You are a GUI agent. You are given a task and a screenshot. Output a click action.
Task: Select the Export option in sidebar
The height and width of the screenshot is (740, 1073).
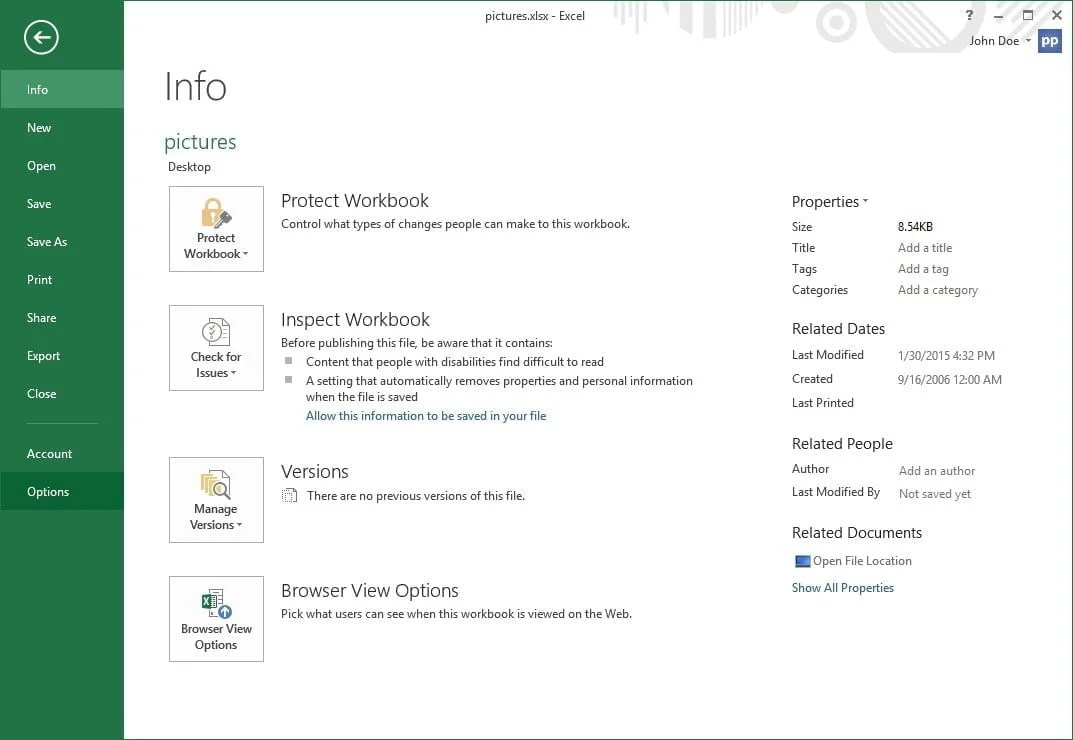pyautogui.click(x=43, y=355)
